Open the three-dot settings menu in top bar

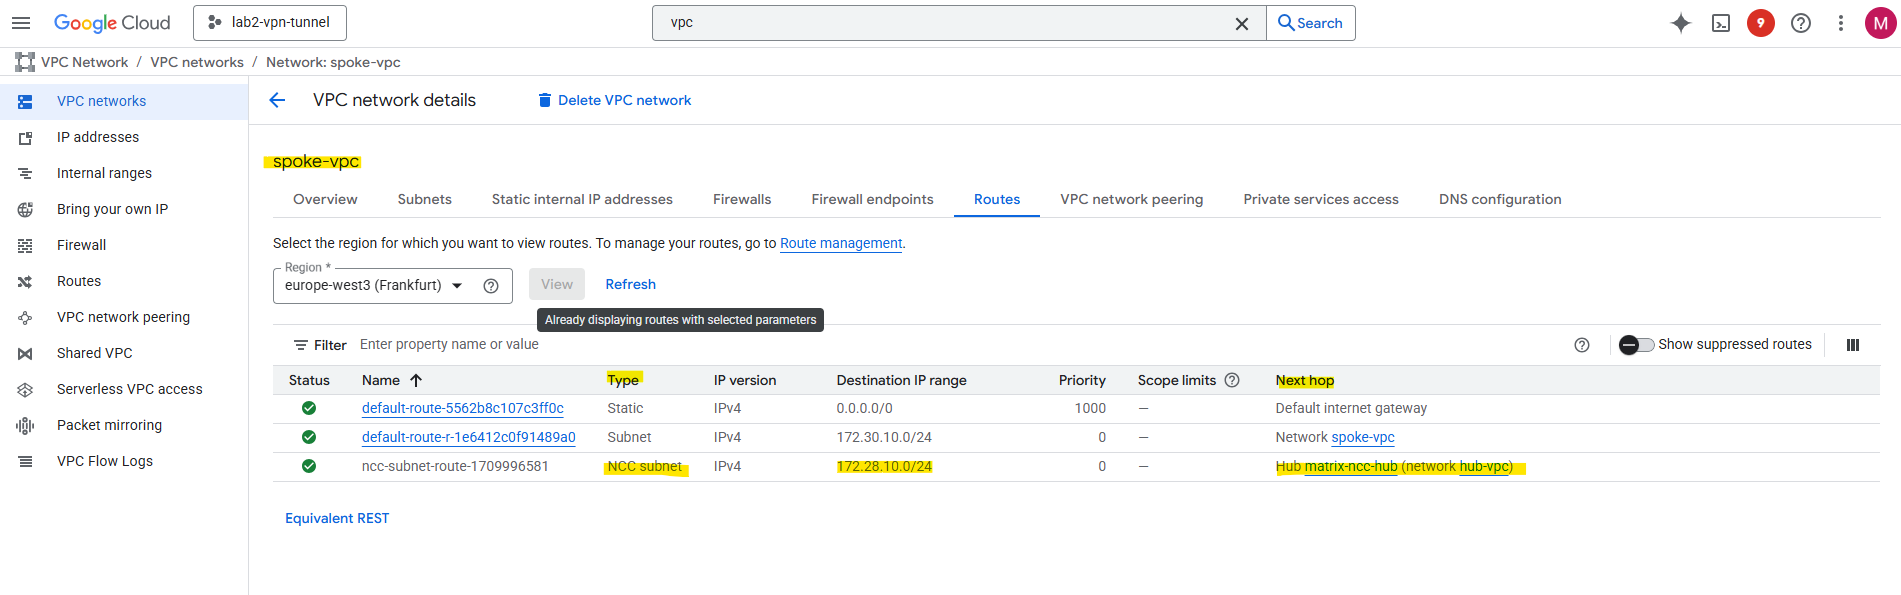(x=1841, y=23)
